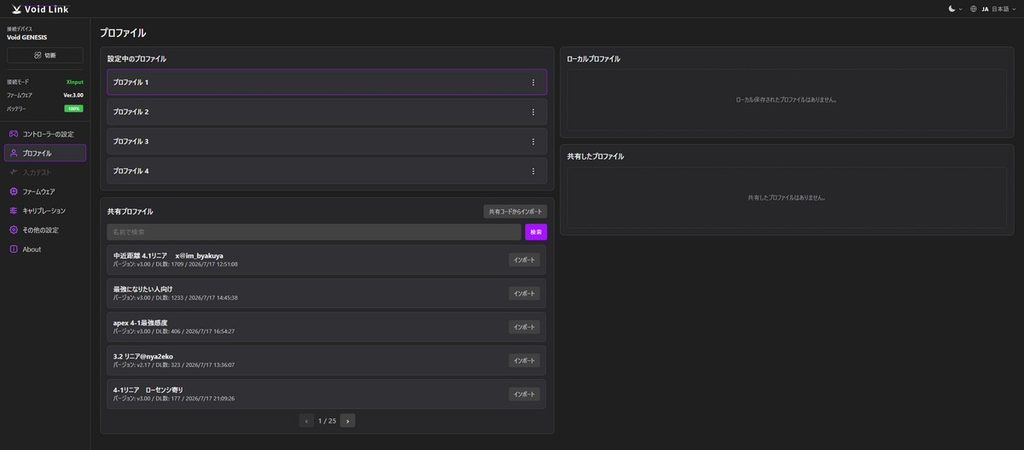Open the moon theme dropdown
The width and height of the screenshot is (1024, 450).
[955, 9]
